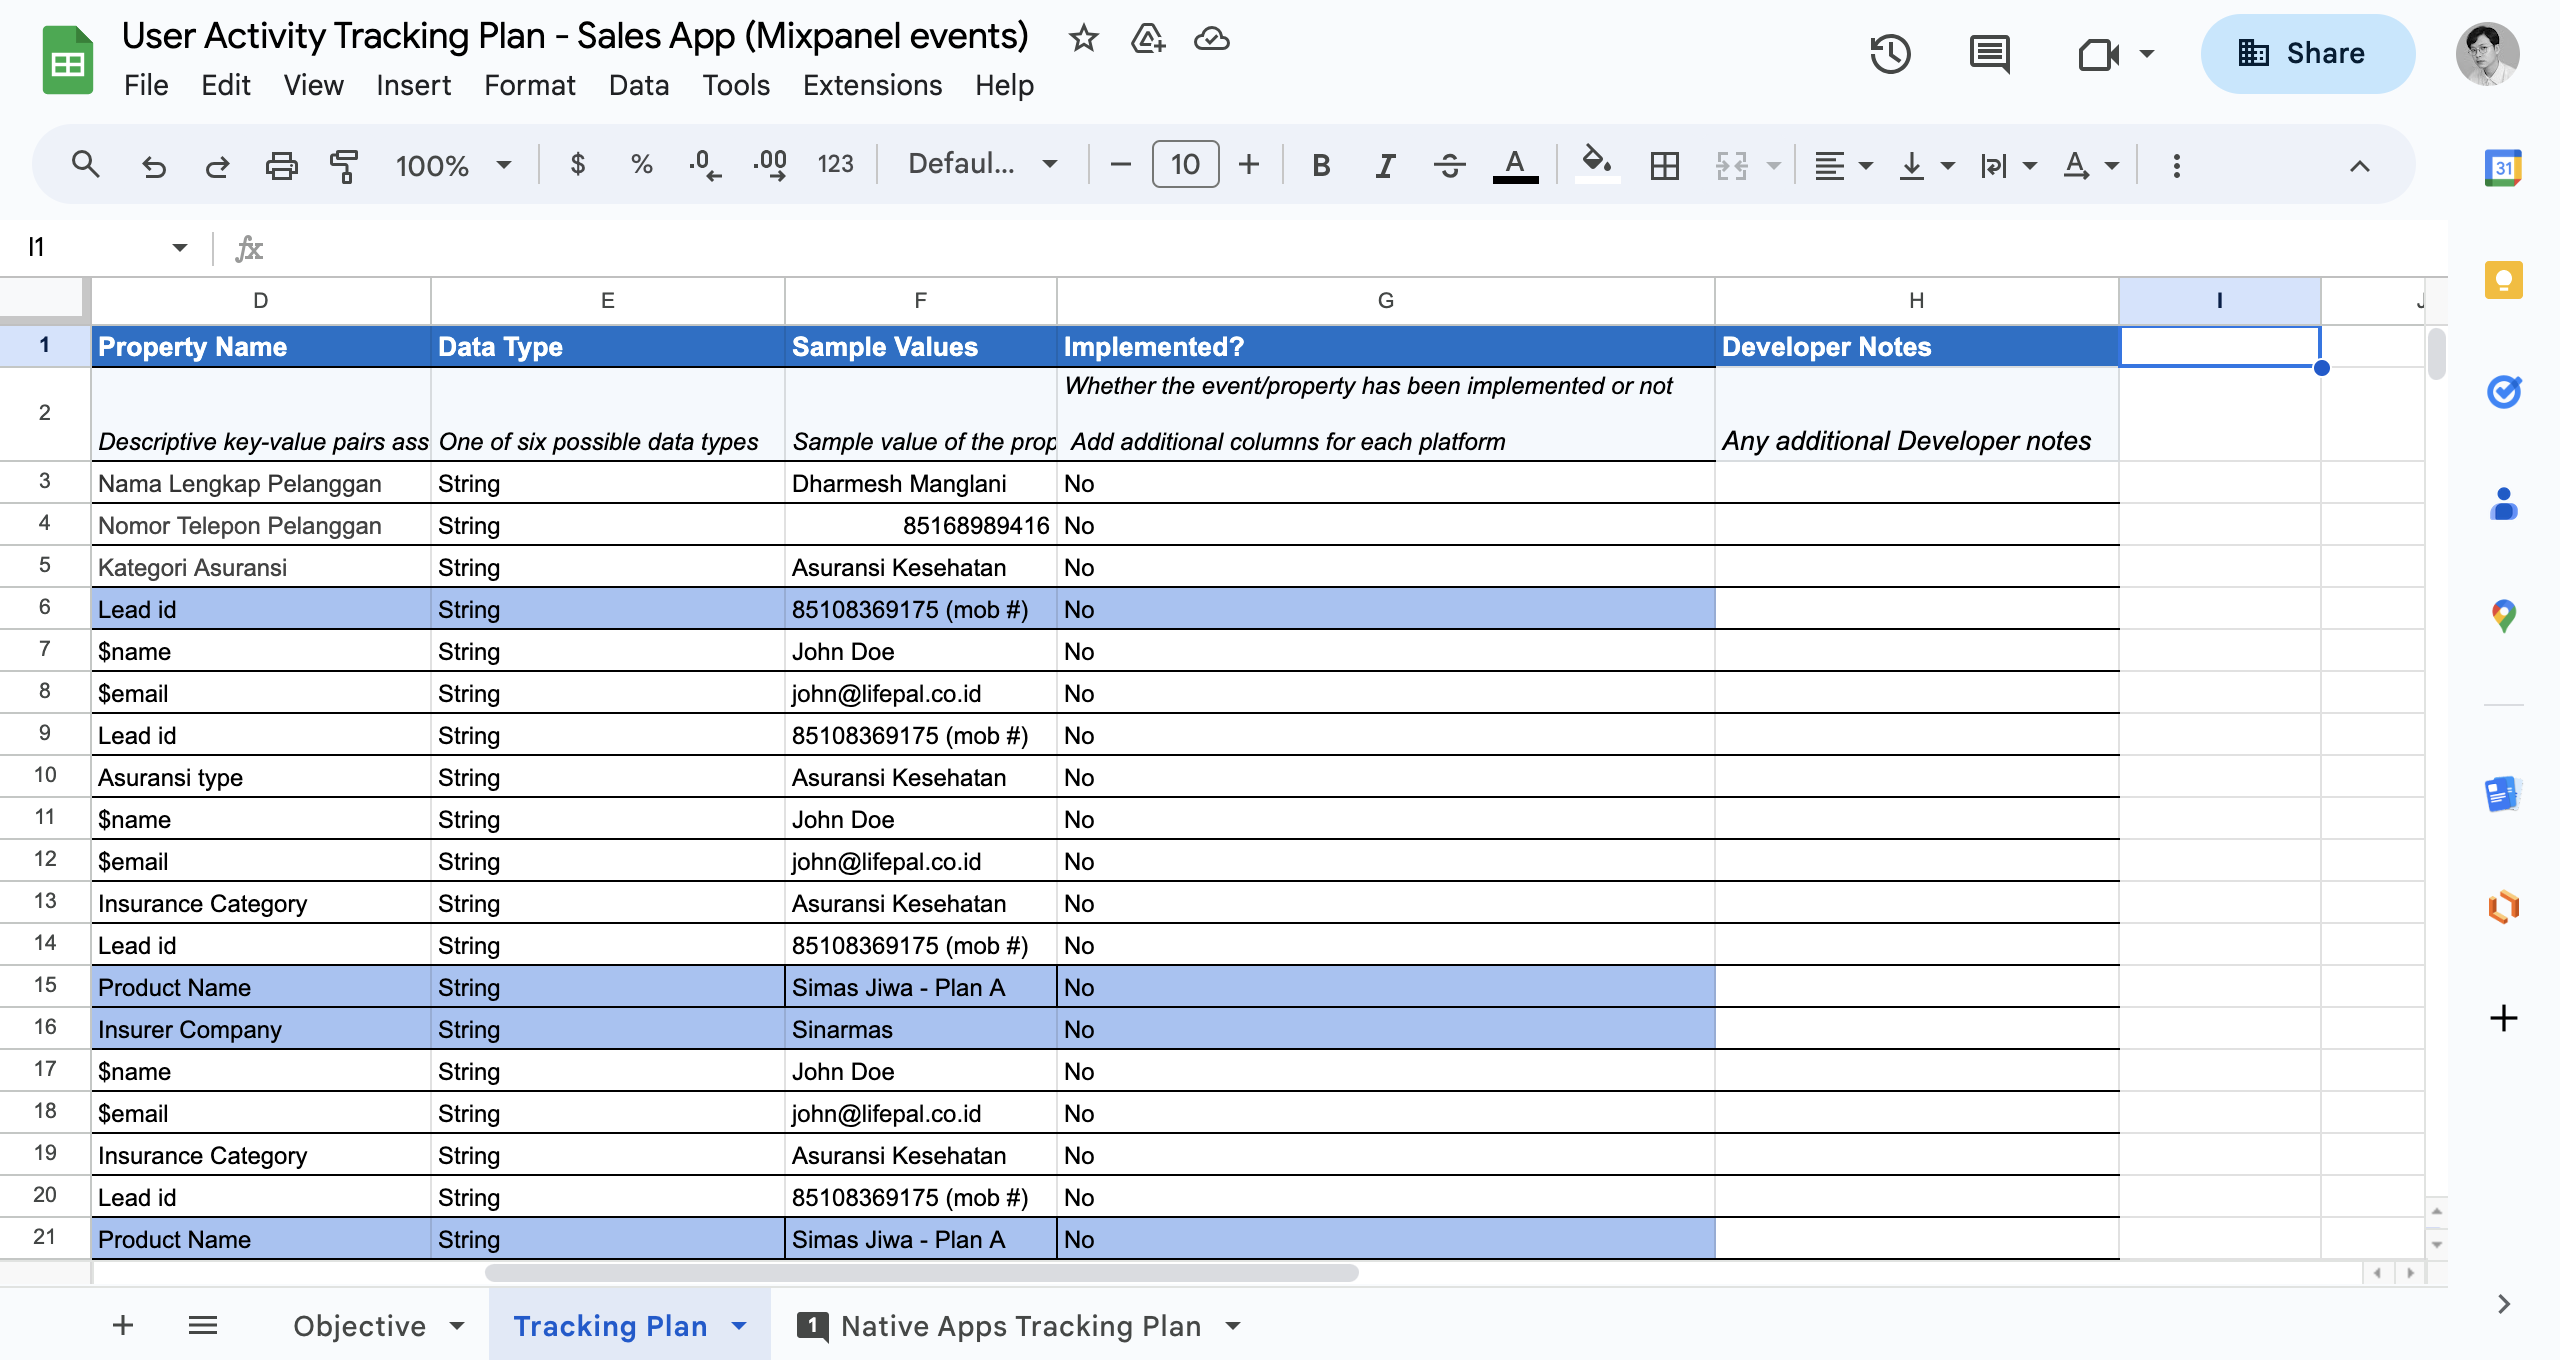Open text rotation dropdown
The height and width of the screenshot is (1360, 2560).
point(2091,165)
